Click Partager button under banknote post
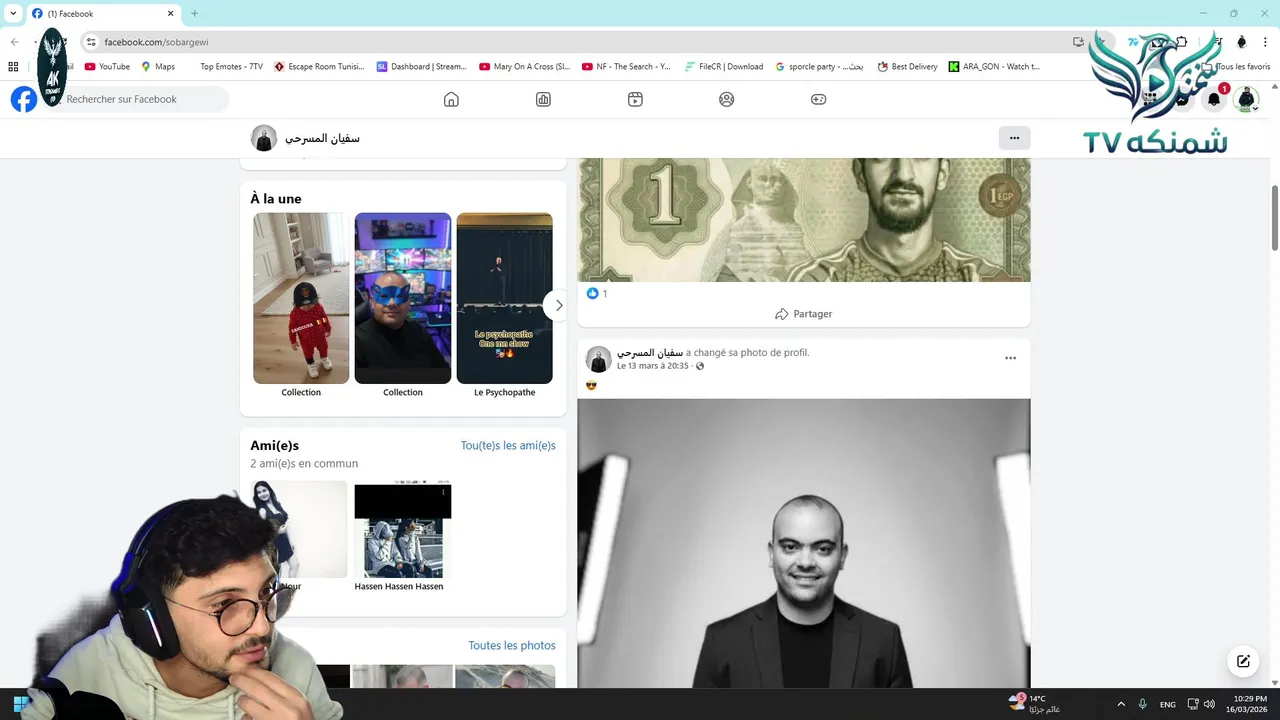The width and height of the screenshot is (1280, 720). pyautogui.click(x=804, y=314)
